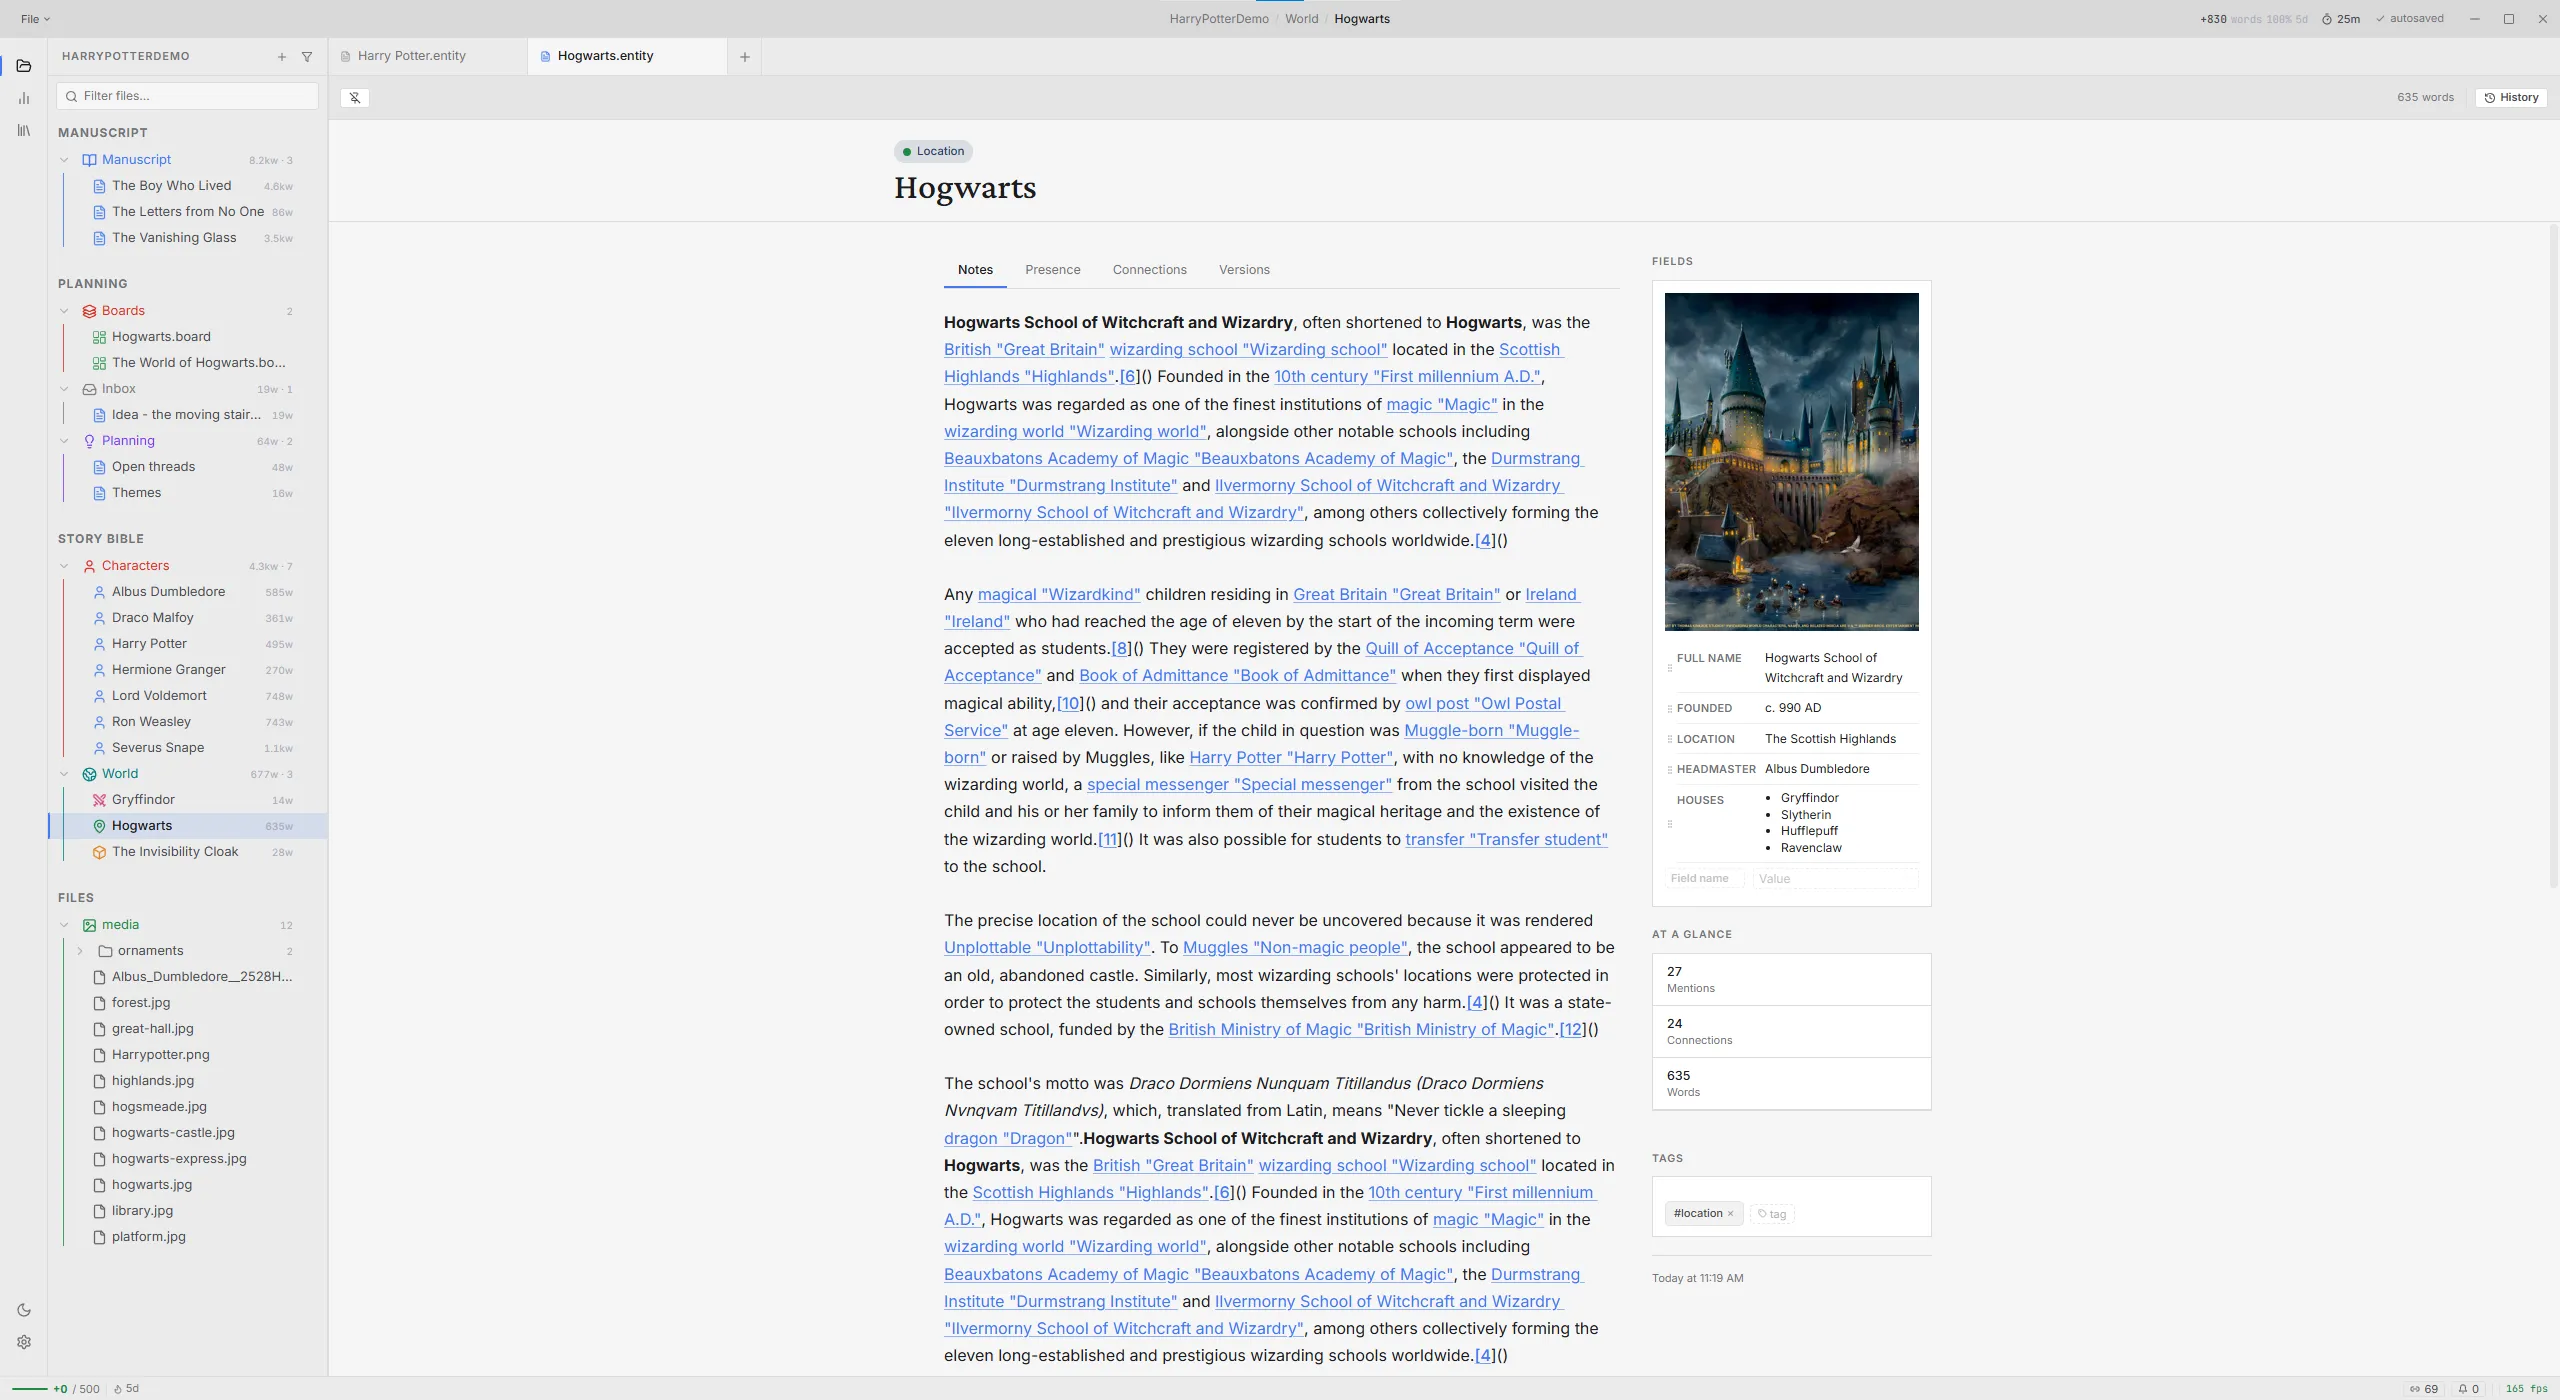The width and height of the screenshot is (2560, 1400).
Task: Open the Connections tab
Action: [x=1149, y=270]
